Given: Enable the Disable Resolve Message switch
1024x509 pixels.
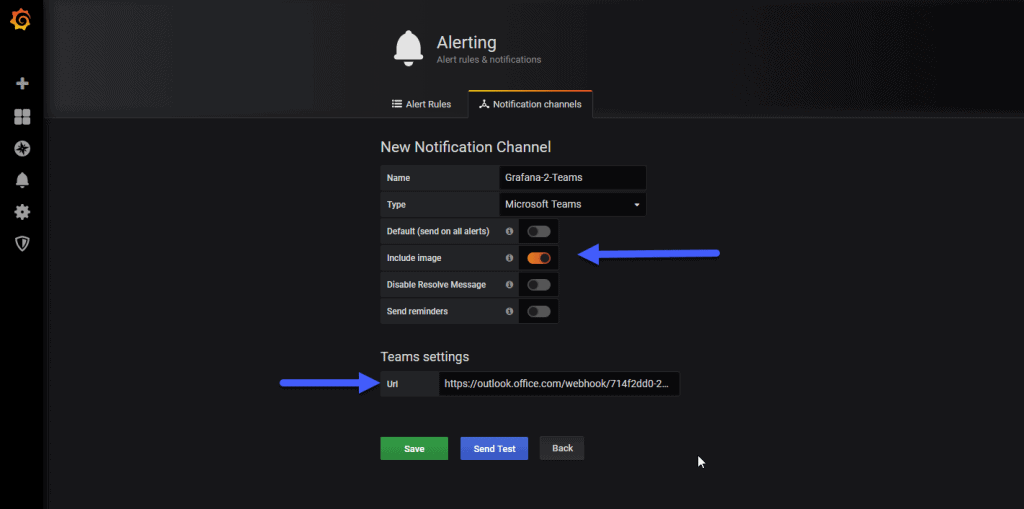Looking at the screenshot, I should coord(539,285).
